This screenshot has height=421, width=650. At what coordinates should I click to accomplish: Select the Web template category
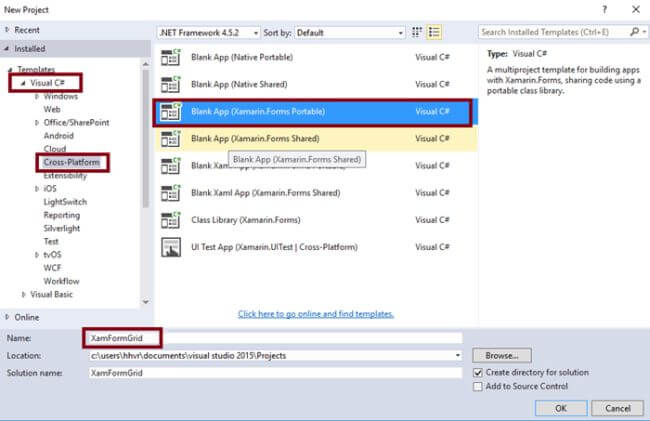[52, 109]
